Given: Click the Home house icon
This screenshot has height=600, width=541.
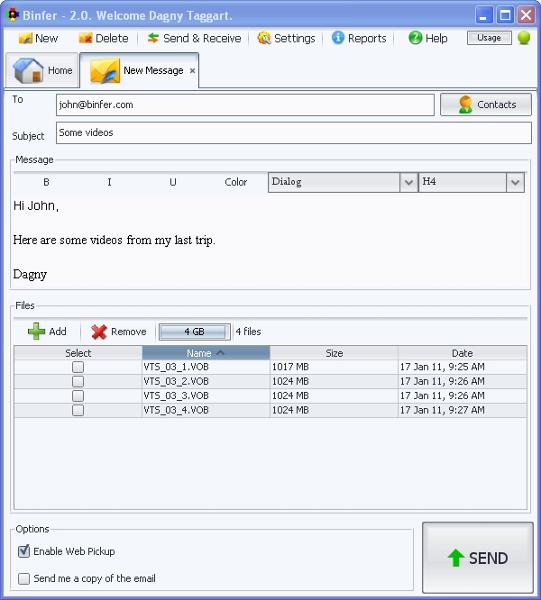Looking at the screenshot, I should (x=28, y=71).
